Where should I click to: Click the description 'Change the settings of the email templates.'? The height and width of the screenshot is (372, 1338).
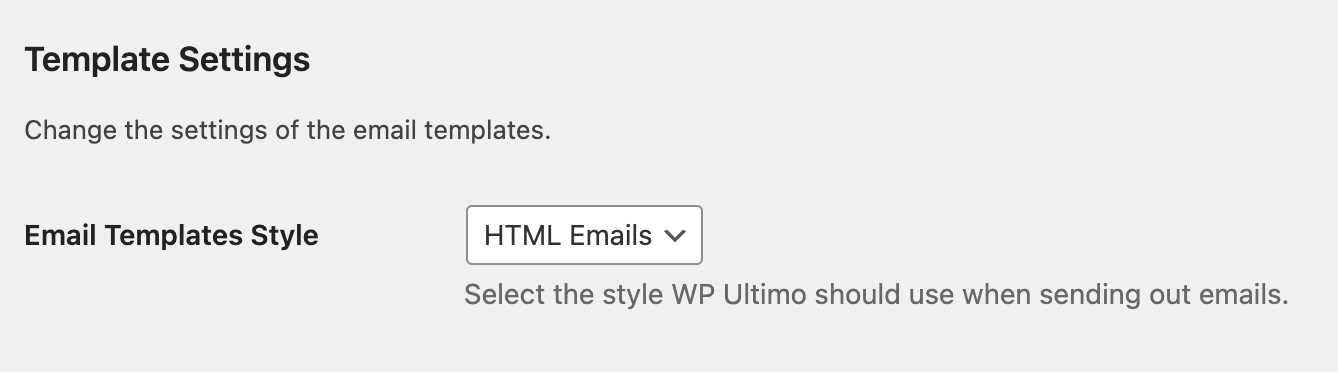click(288, 131)
